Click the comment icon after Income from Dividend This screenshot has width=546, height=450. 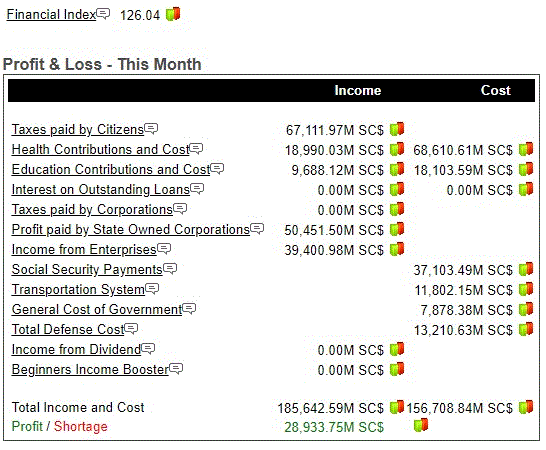point(148,348)
